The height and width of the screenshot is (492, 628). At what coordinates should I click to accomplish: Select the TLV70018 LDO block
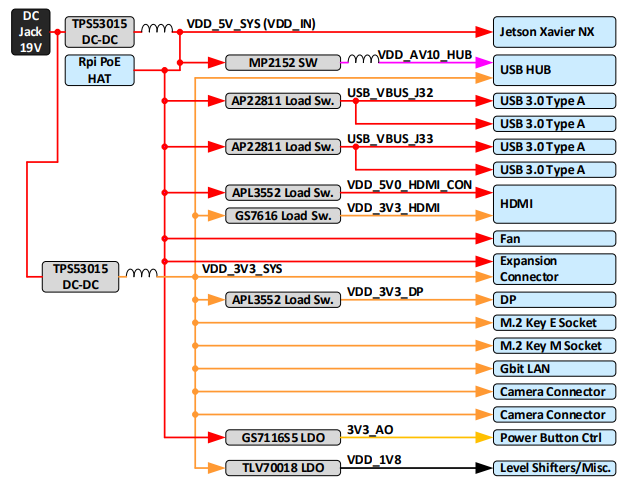click(x=283, y=468)
